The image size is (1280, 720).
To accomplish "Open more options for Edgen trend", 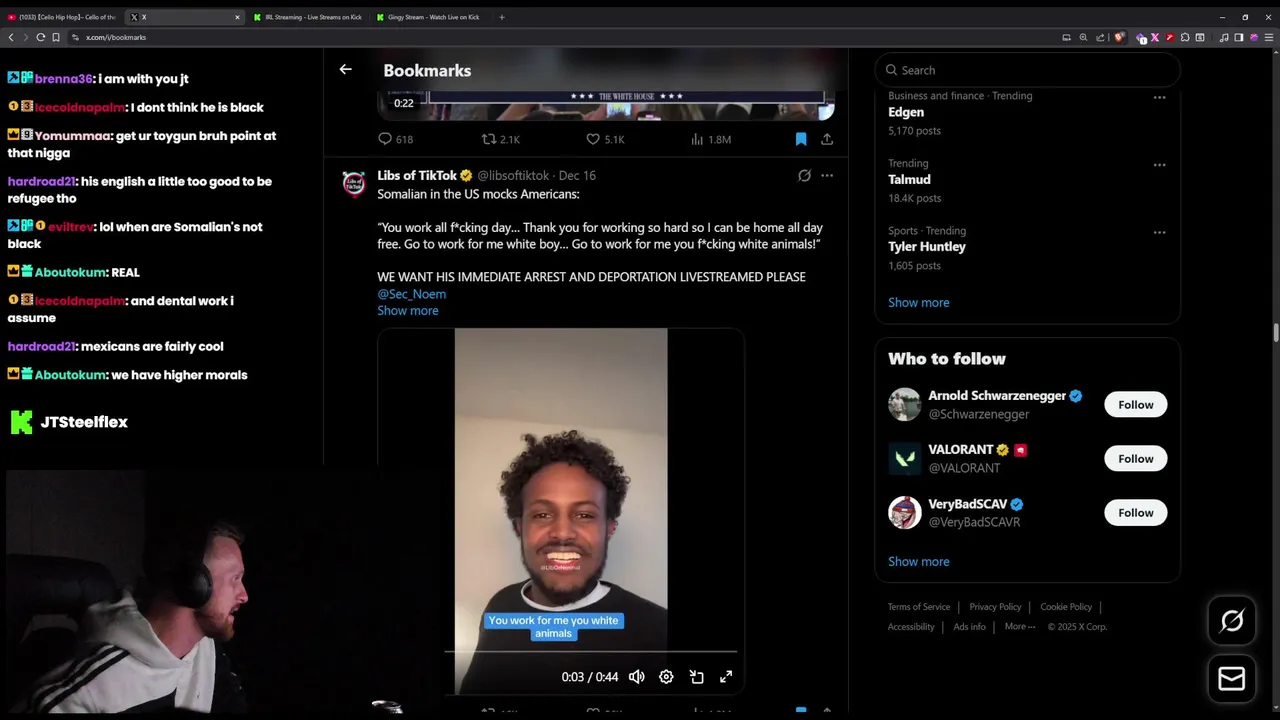I will 1159,97.
